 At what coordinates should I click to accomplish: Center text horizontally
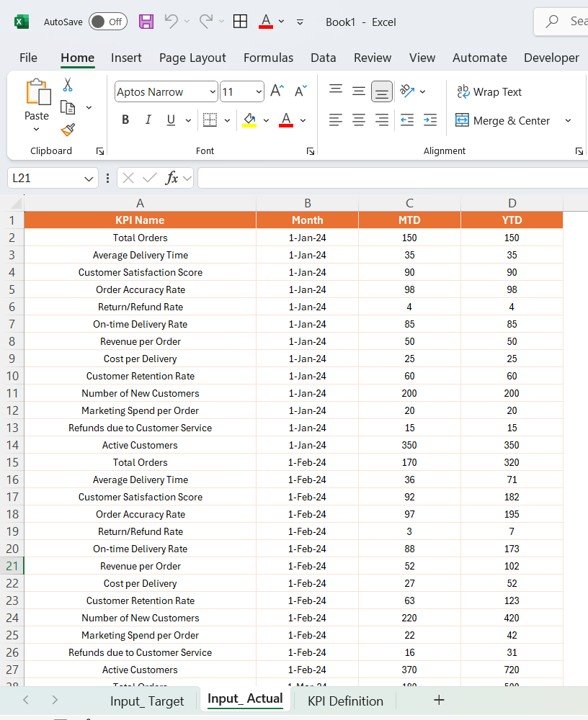(x=358, y=120)
